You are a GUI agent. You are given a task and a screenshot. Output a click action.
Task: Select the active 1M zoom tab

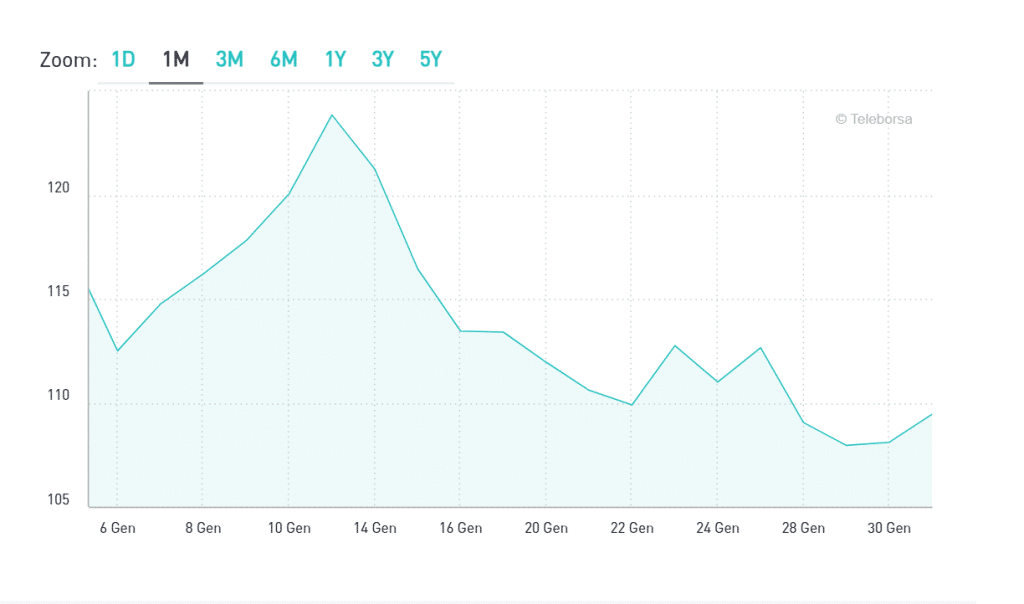176,60
